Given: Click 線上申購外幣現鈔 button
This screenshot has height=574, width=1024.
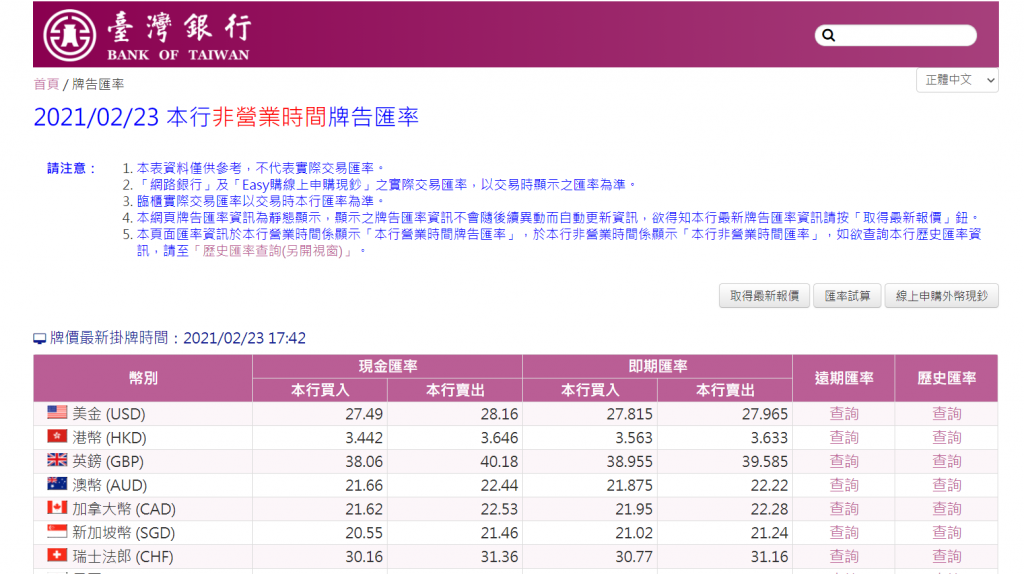Looking at the screenshot, I should [x=941, y=296].
